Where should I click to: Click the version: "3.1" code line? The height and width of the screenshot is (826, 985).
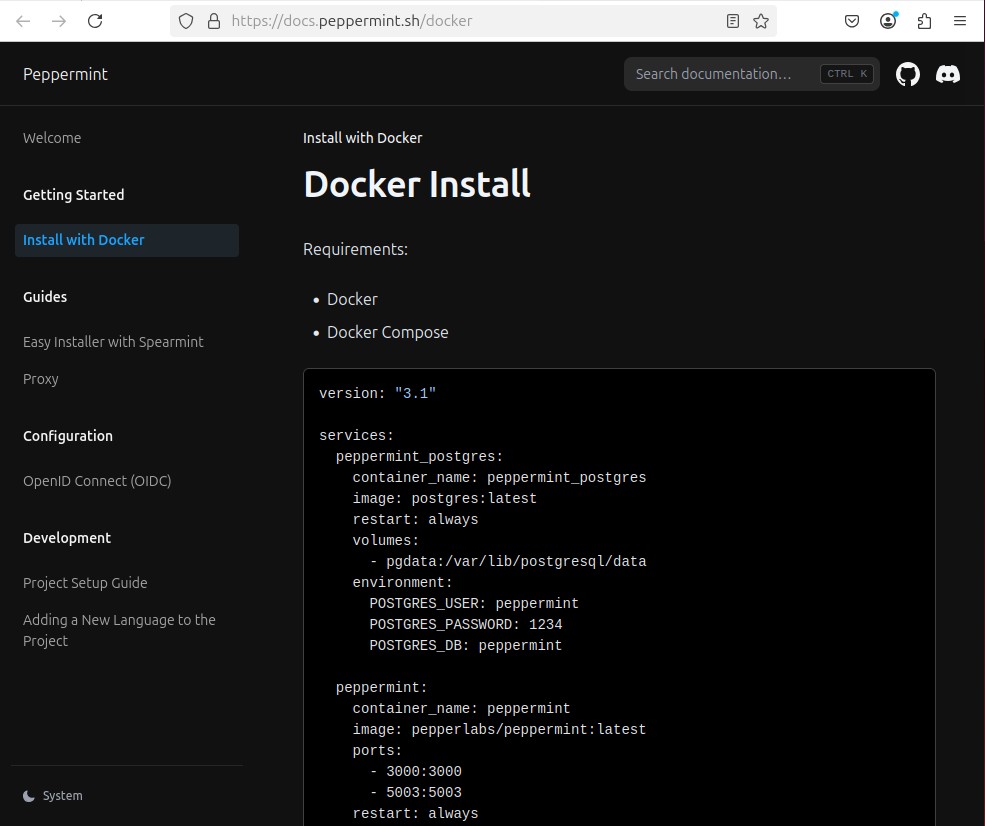click(378, 394)
